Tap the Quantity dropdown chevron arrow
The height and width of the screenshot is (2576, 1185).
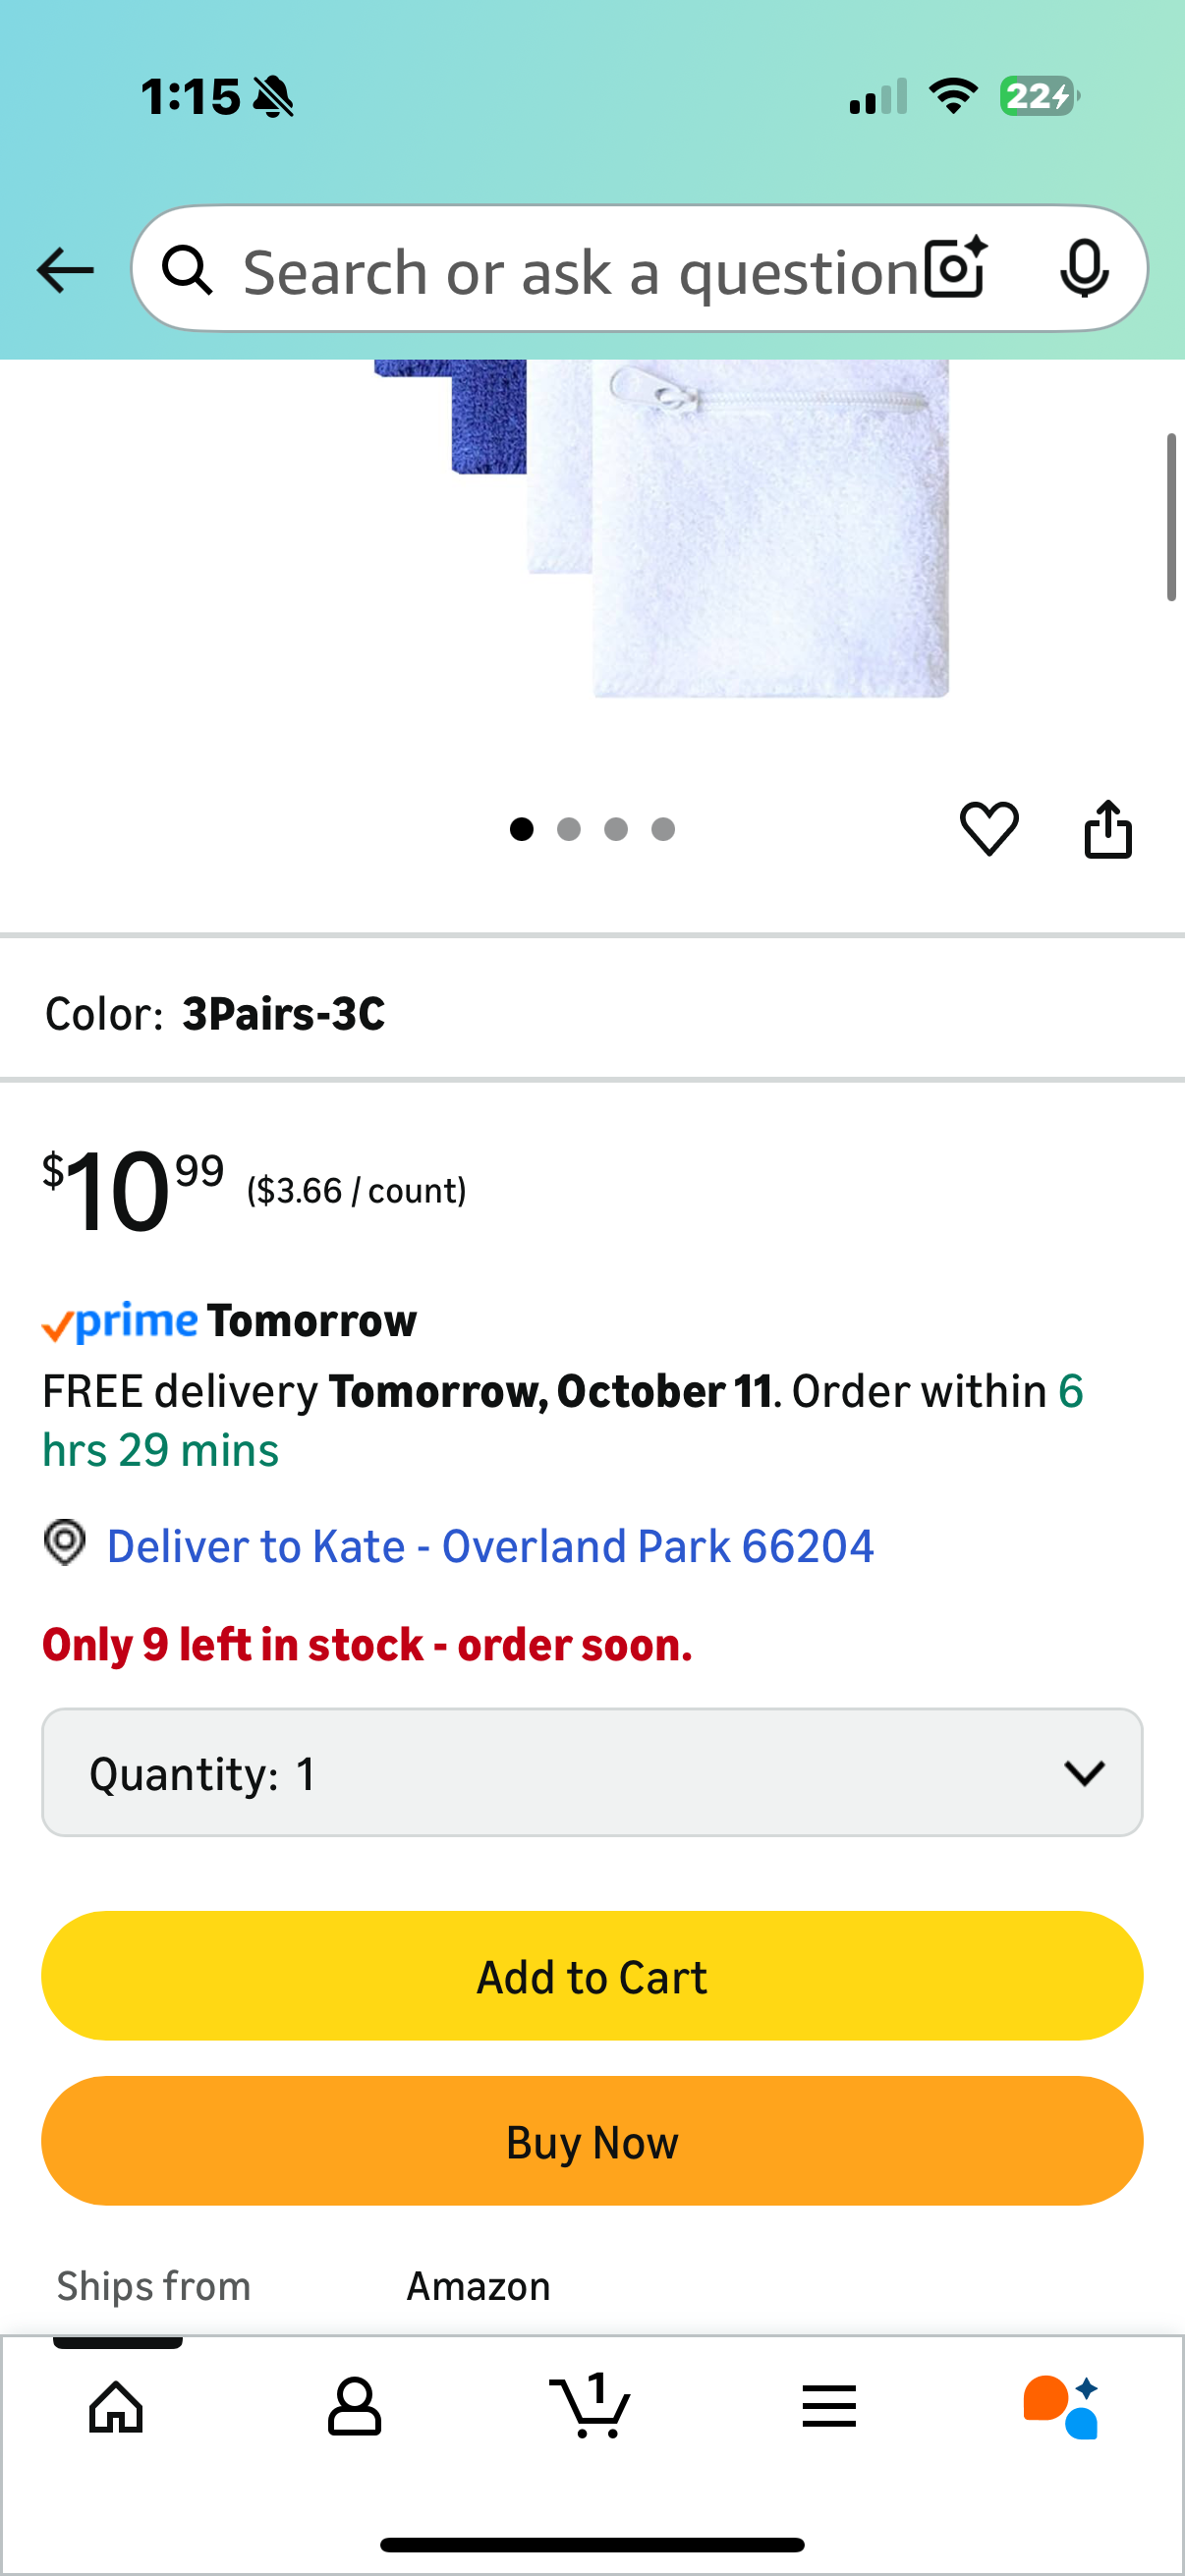pos(1084,1773)
